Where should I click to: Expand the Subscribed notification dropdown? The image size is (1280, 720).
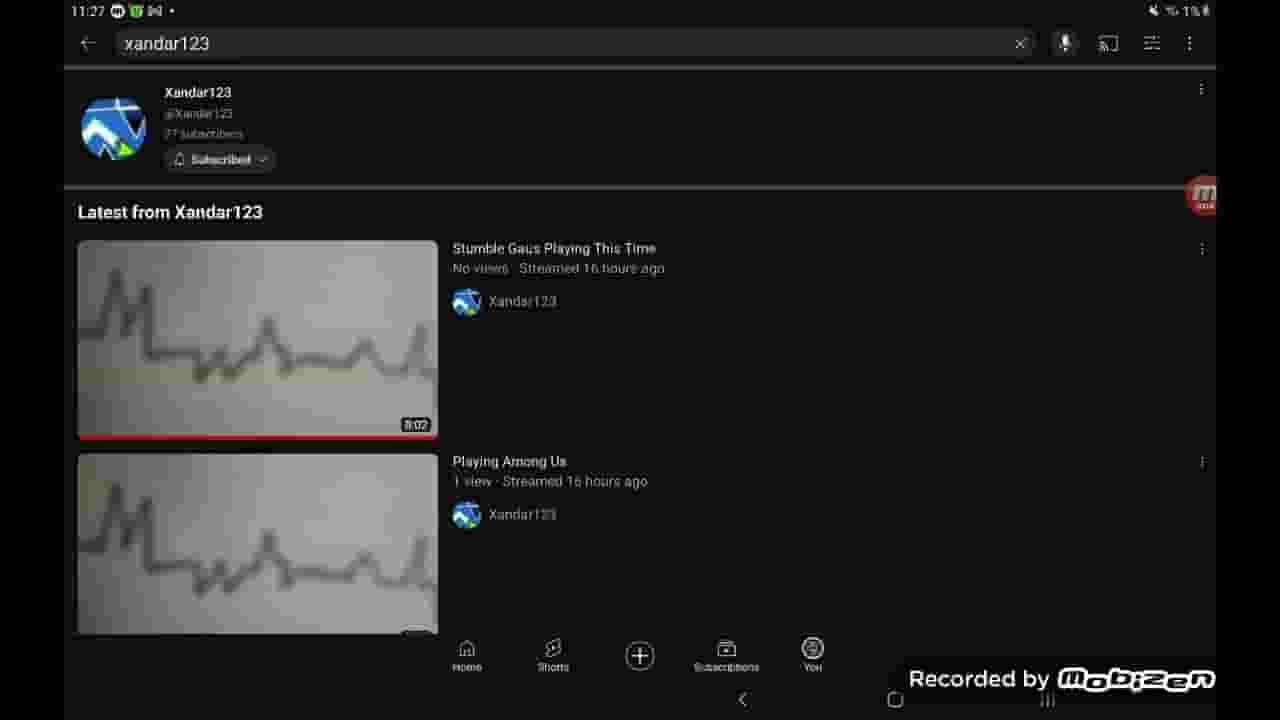(x=220, y=160)
